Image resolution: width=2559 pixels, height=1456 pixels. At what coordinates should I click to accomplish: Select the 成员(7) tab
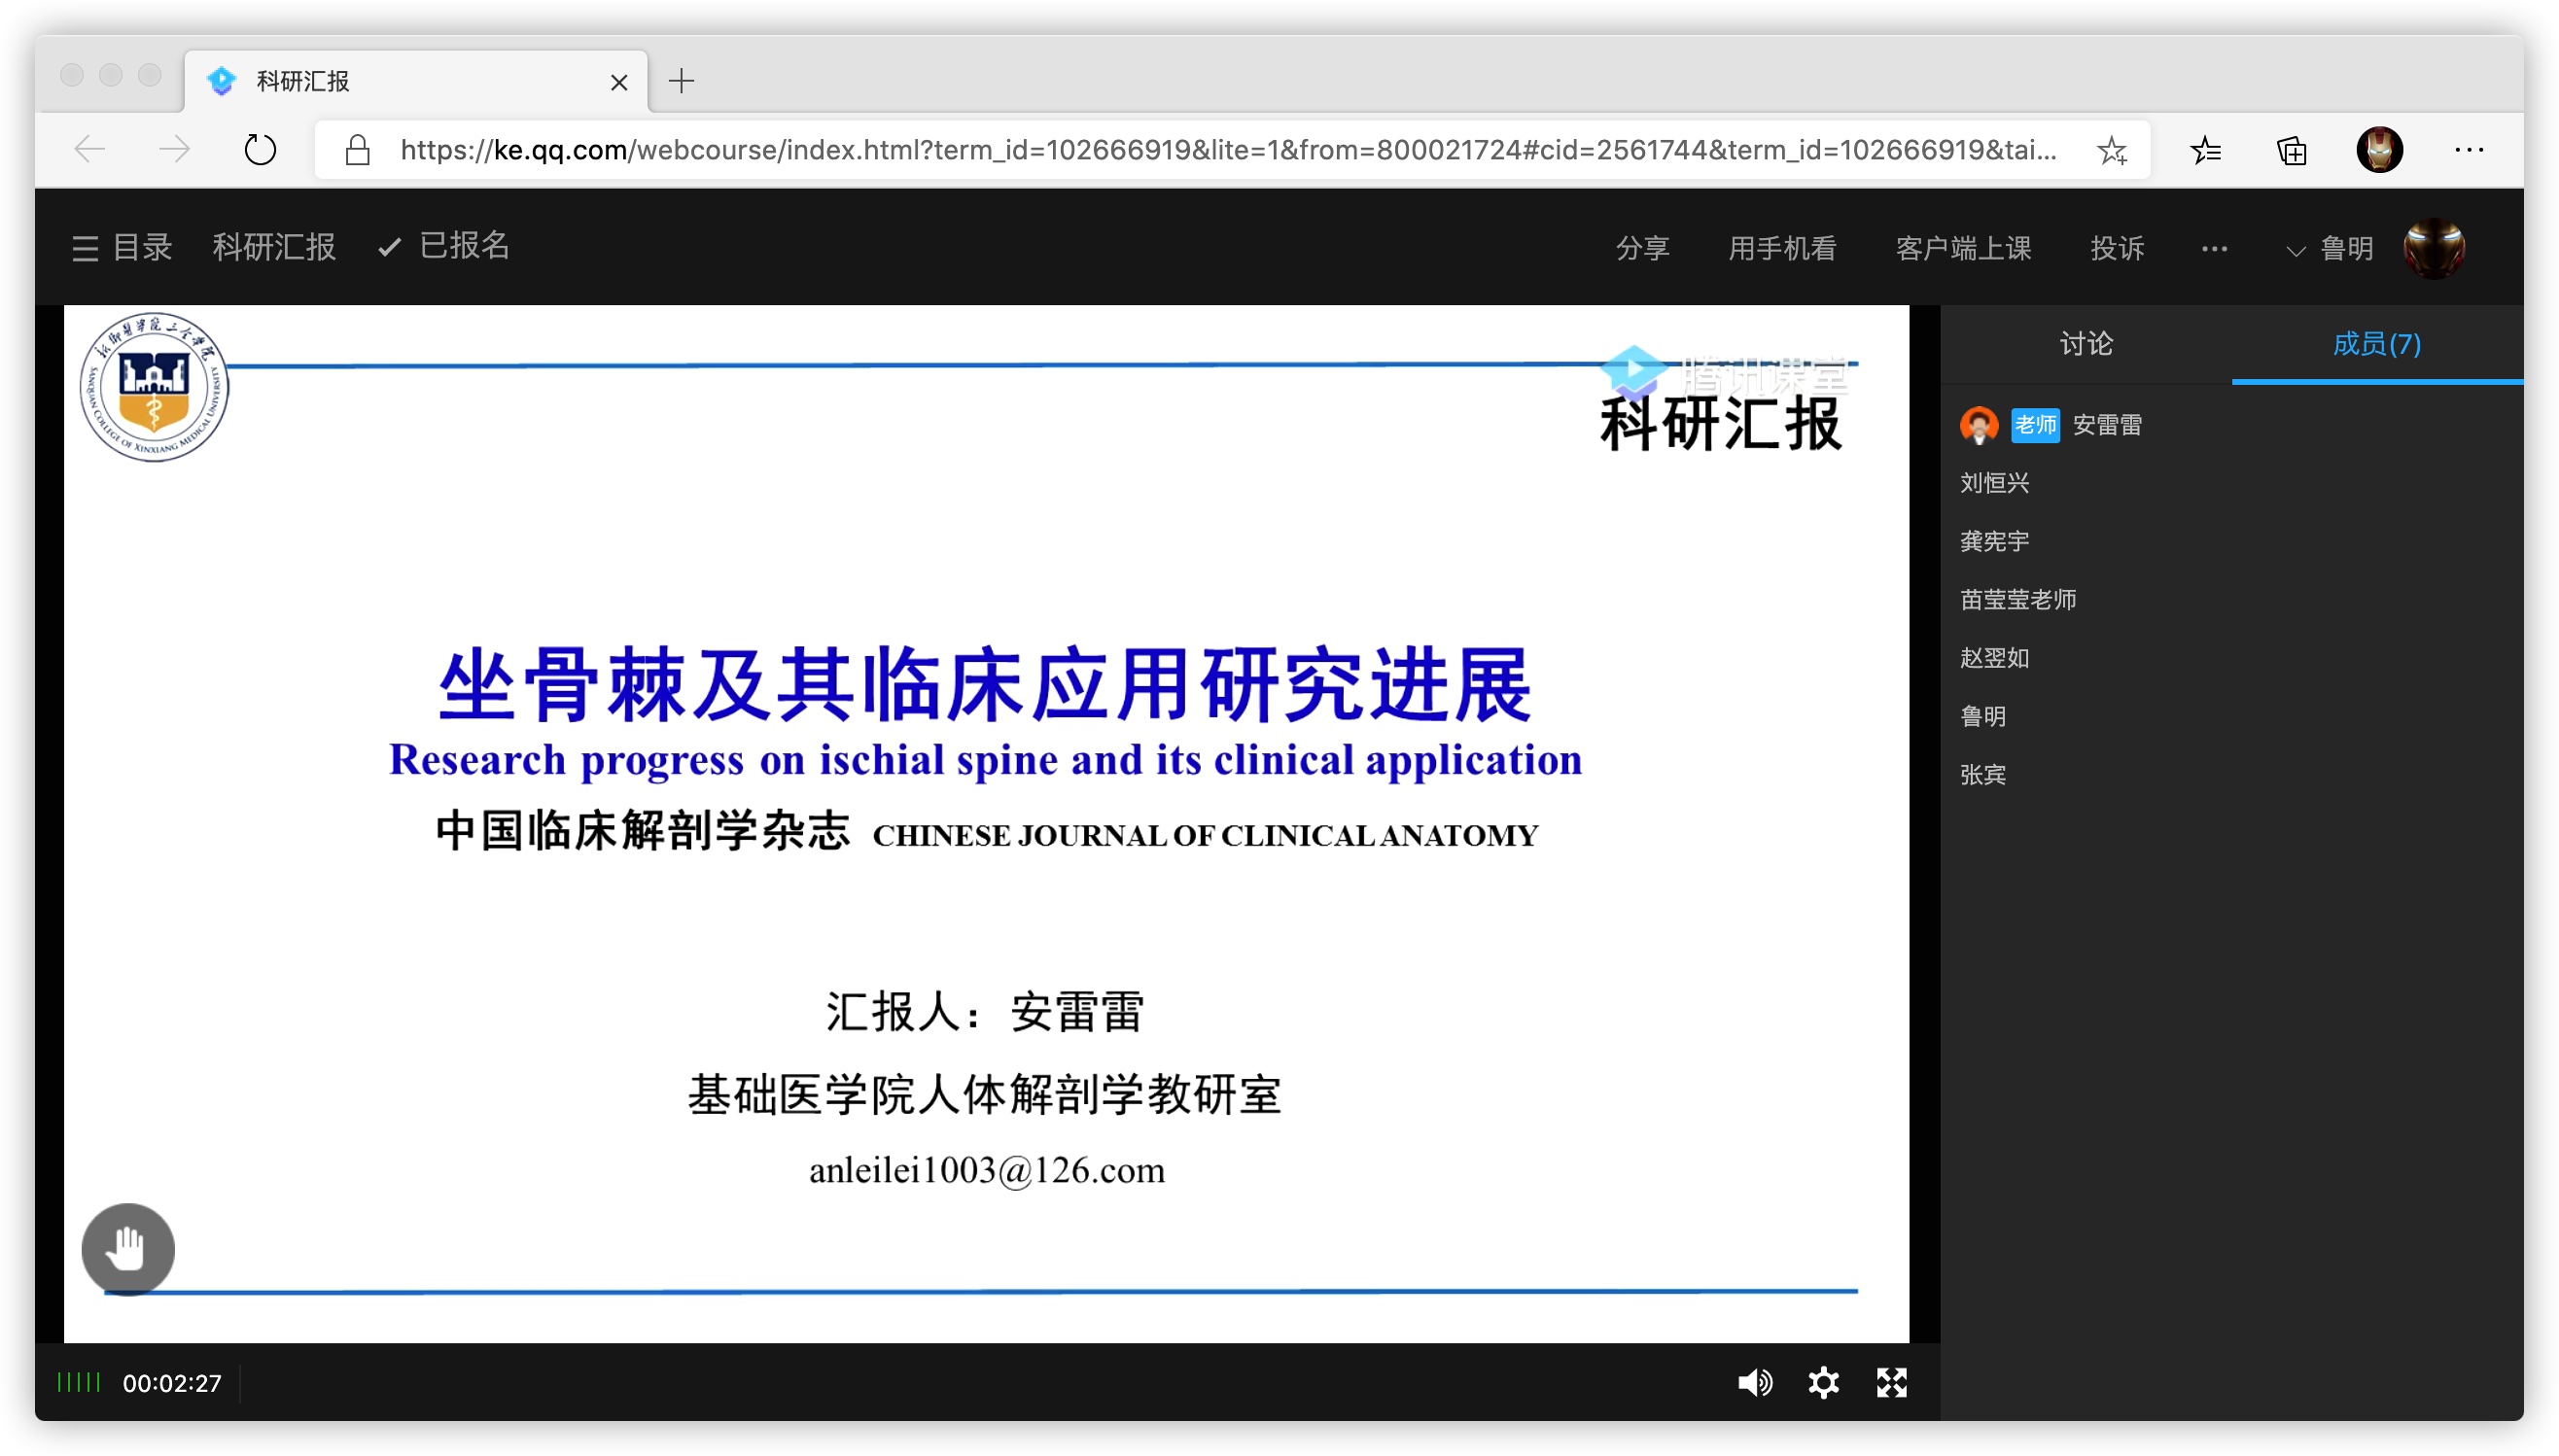point(2376,344)
